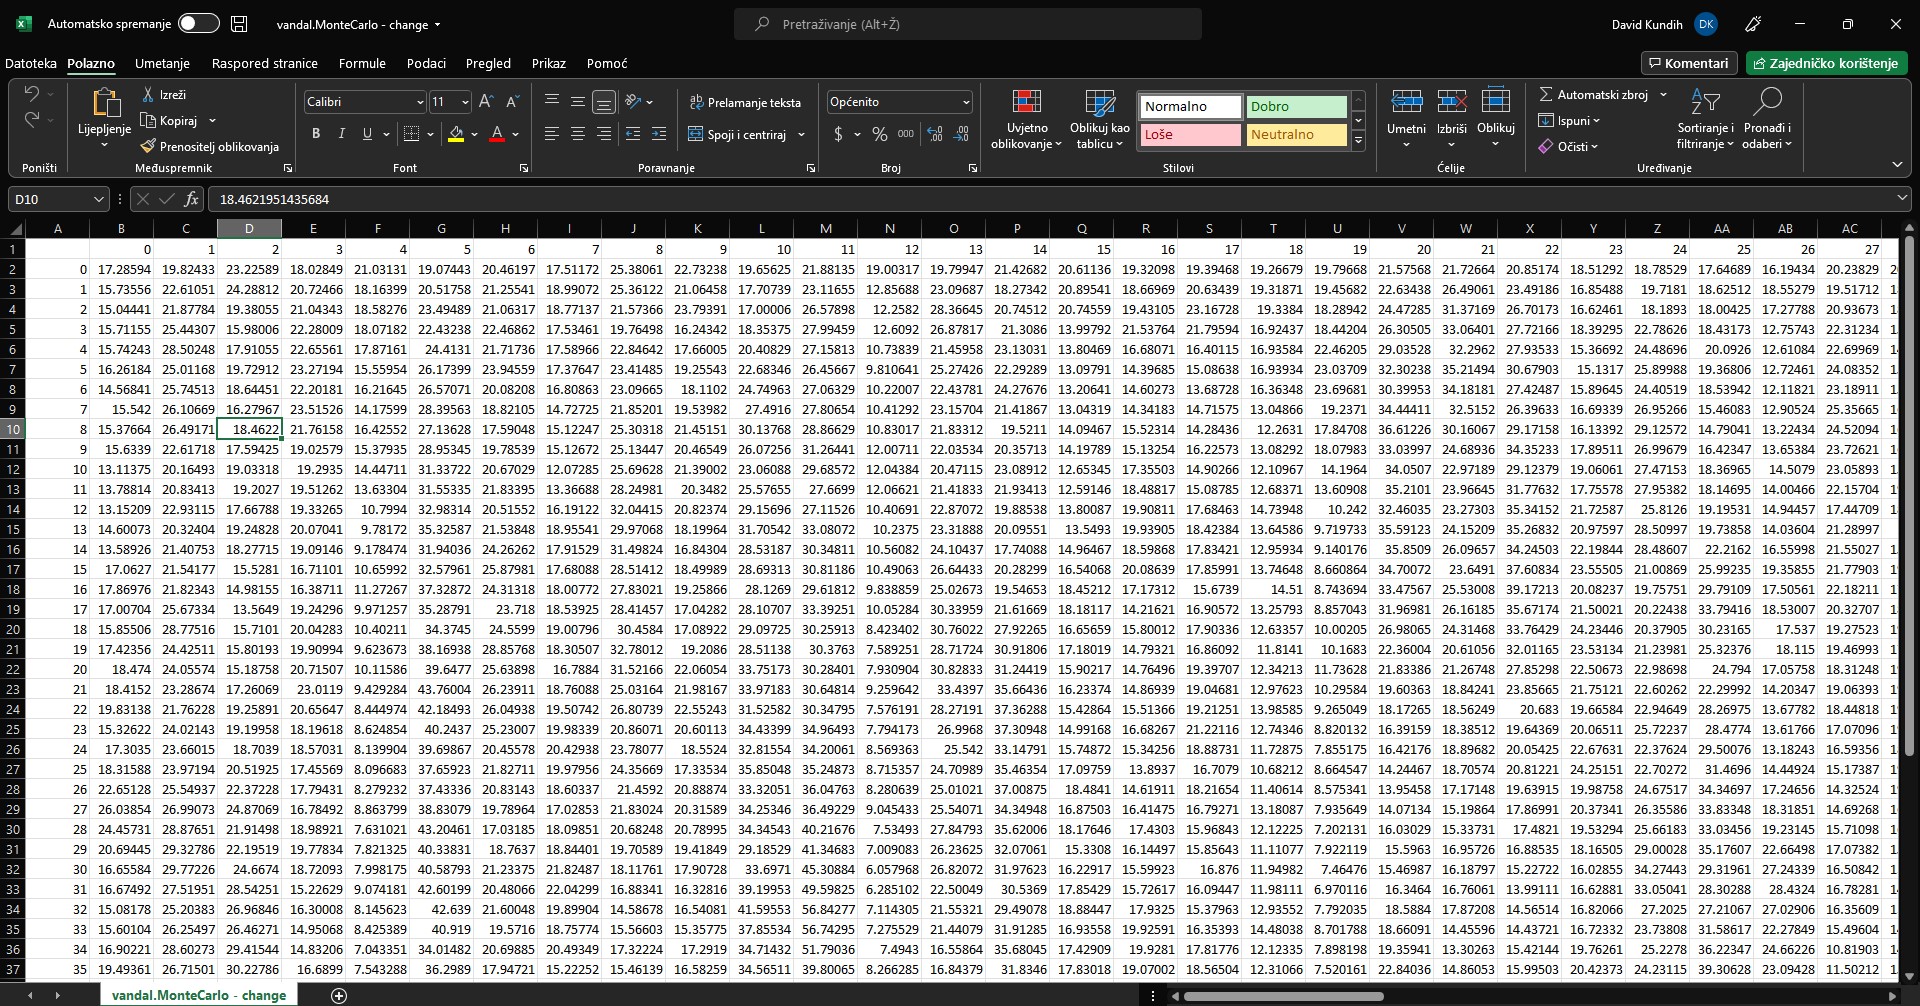The image size is (1920, 1006).
Task: Click the red font color letter A
Action: (497, 134)
